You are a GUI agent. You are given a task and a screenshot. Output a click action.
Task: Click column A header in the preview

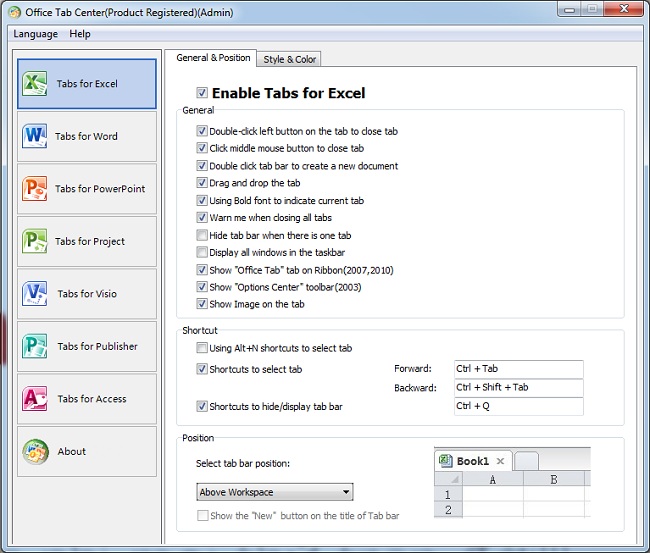[492, 479]
